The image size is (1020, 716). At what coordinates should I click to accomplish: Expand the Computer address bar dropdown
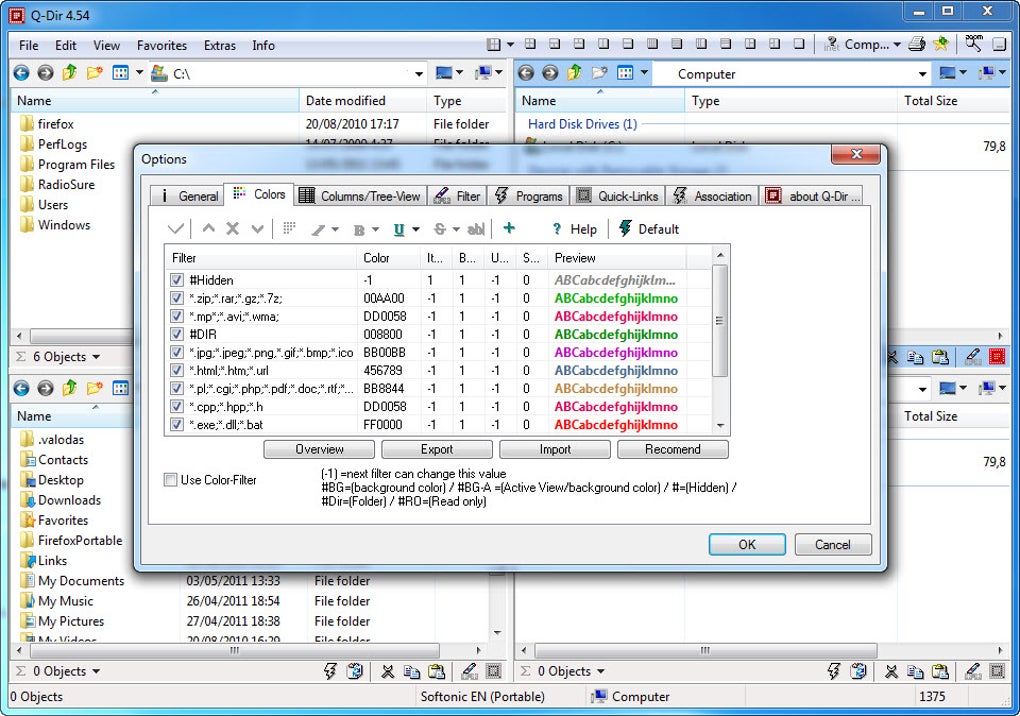pos(922,73)
